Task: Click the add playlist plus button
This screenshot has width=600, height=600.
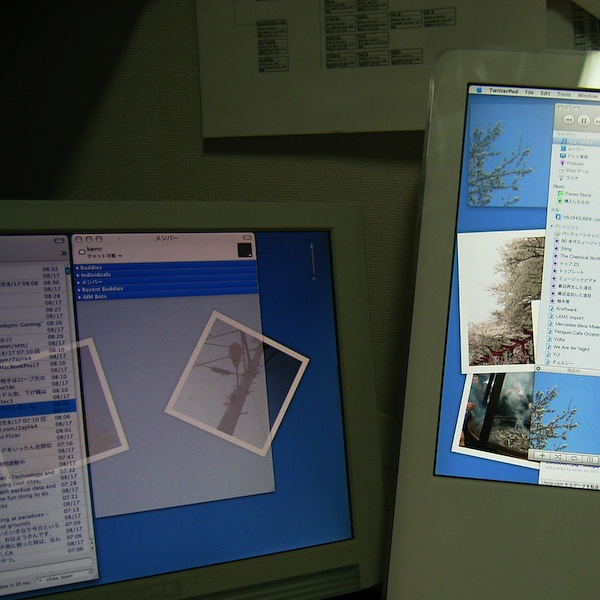Action: click(542, 456)
